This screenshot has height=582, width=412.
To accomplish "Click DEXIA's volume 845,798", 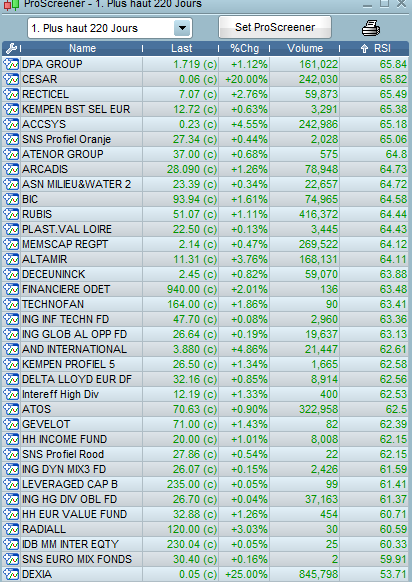I will (318, 575).
